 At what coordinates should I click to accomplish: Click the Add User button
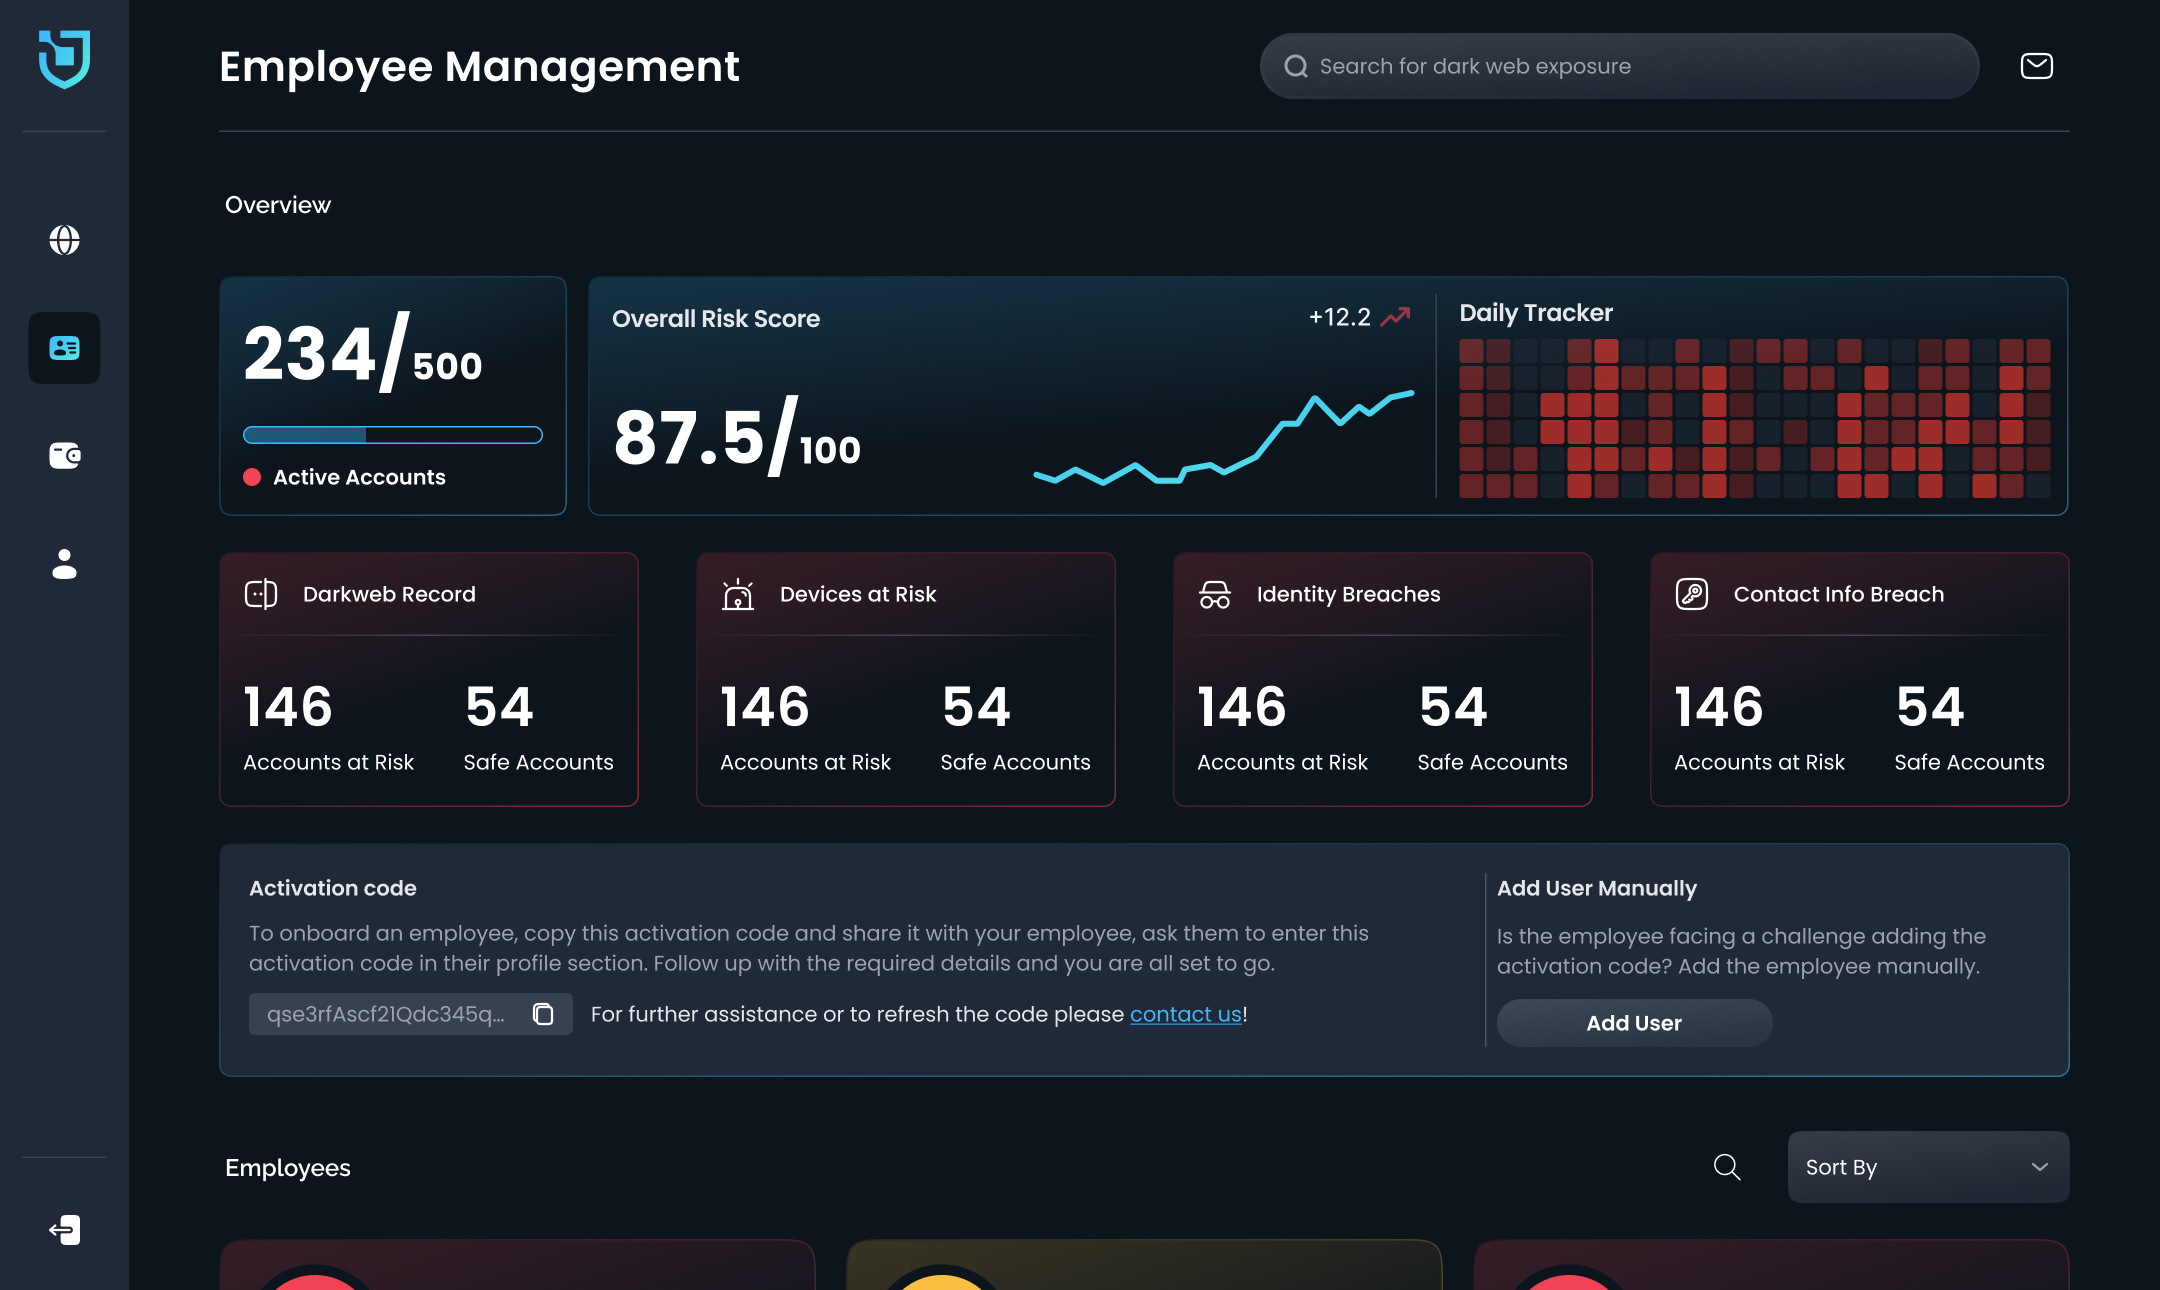pos(1634,1023)
